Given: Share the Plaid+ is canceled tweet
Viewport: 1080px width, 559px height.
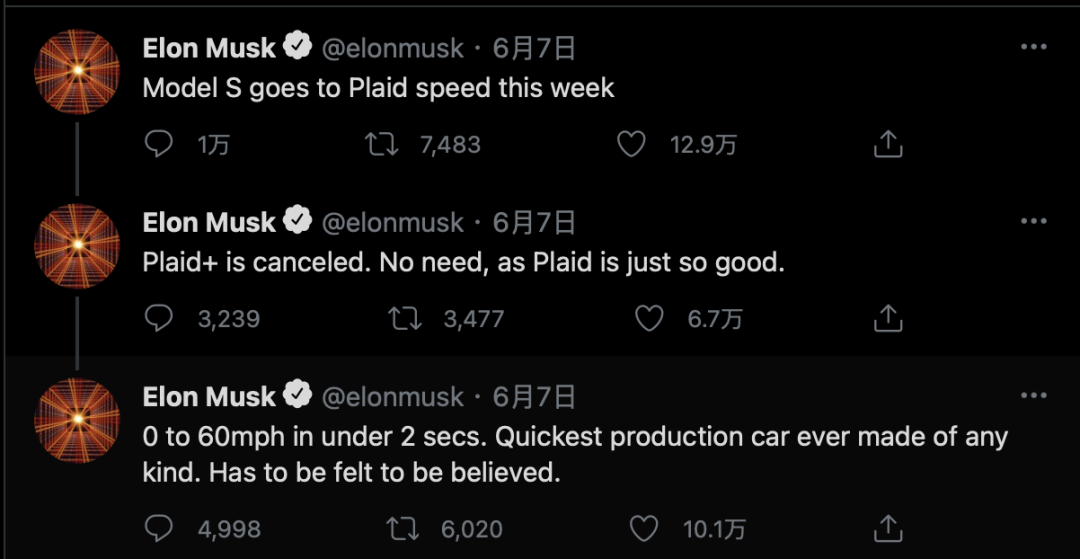Looking at the screenshot, I should click(888, 319).
